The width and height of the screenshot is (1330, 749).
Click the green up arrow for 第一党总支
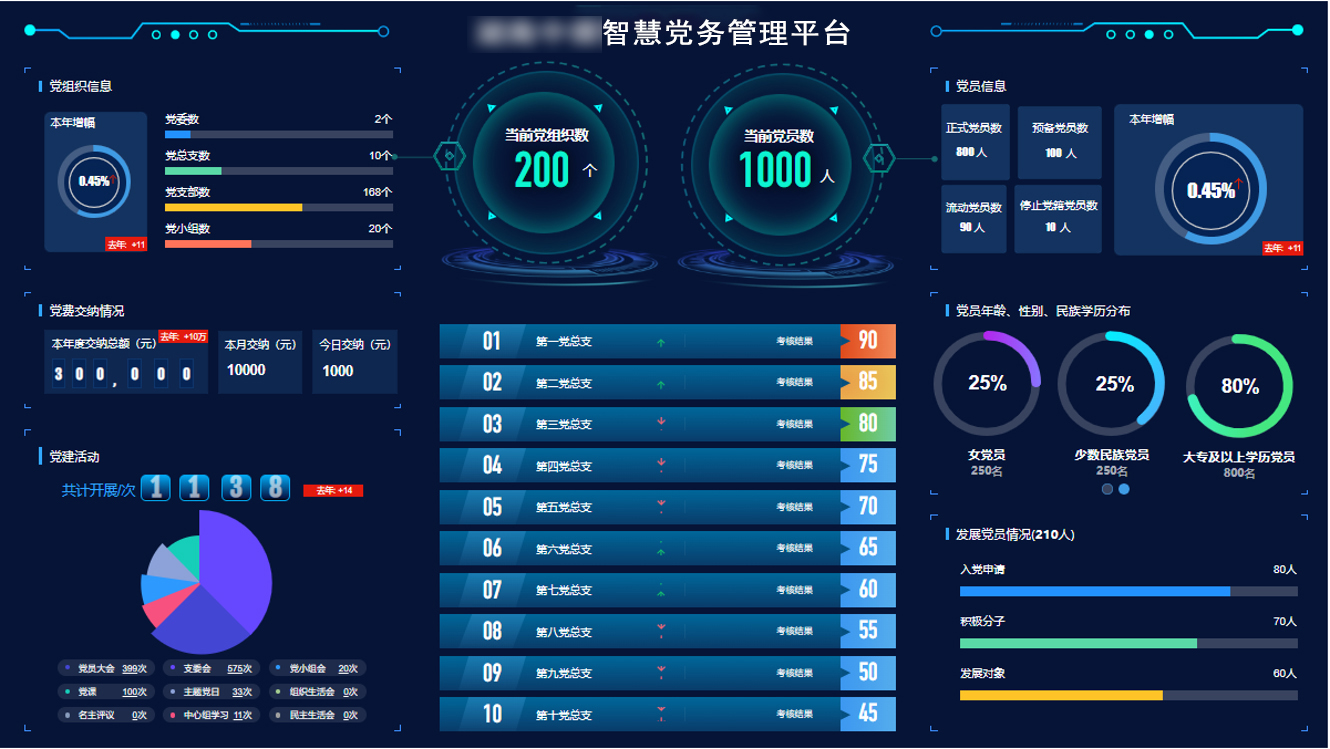(x=660, y=343)
